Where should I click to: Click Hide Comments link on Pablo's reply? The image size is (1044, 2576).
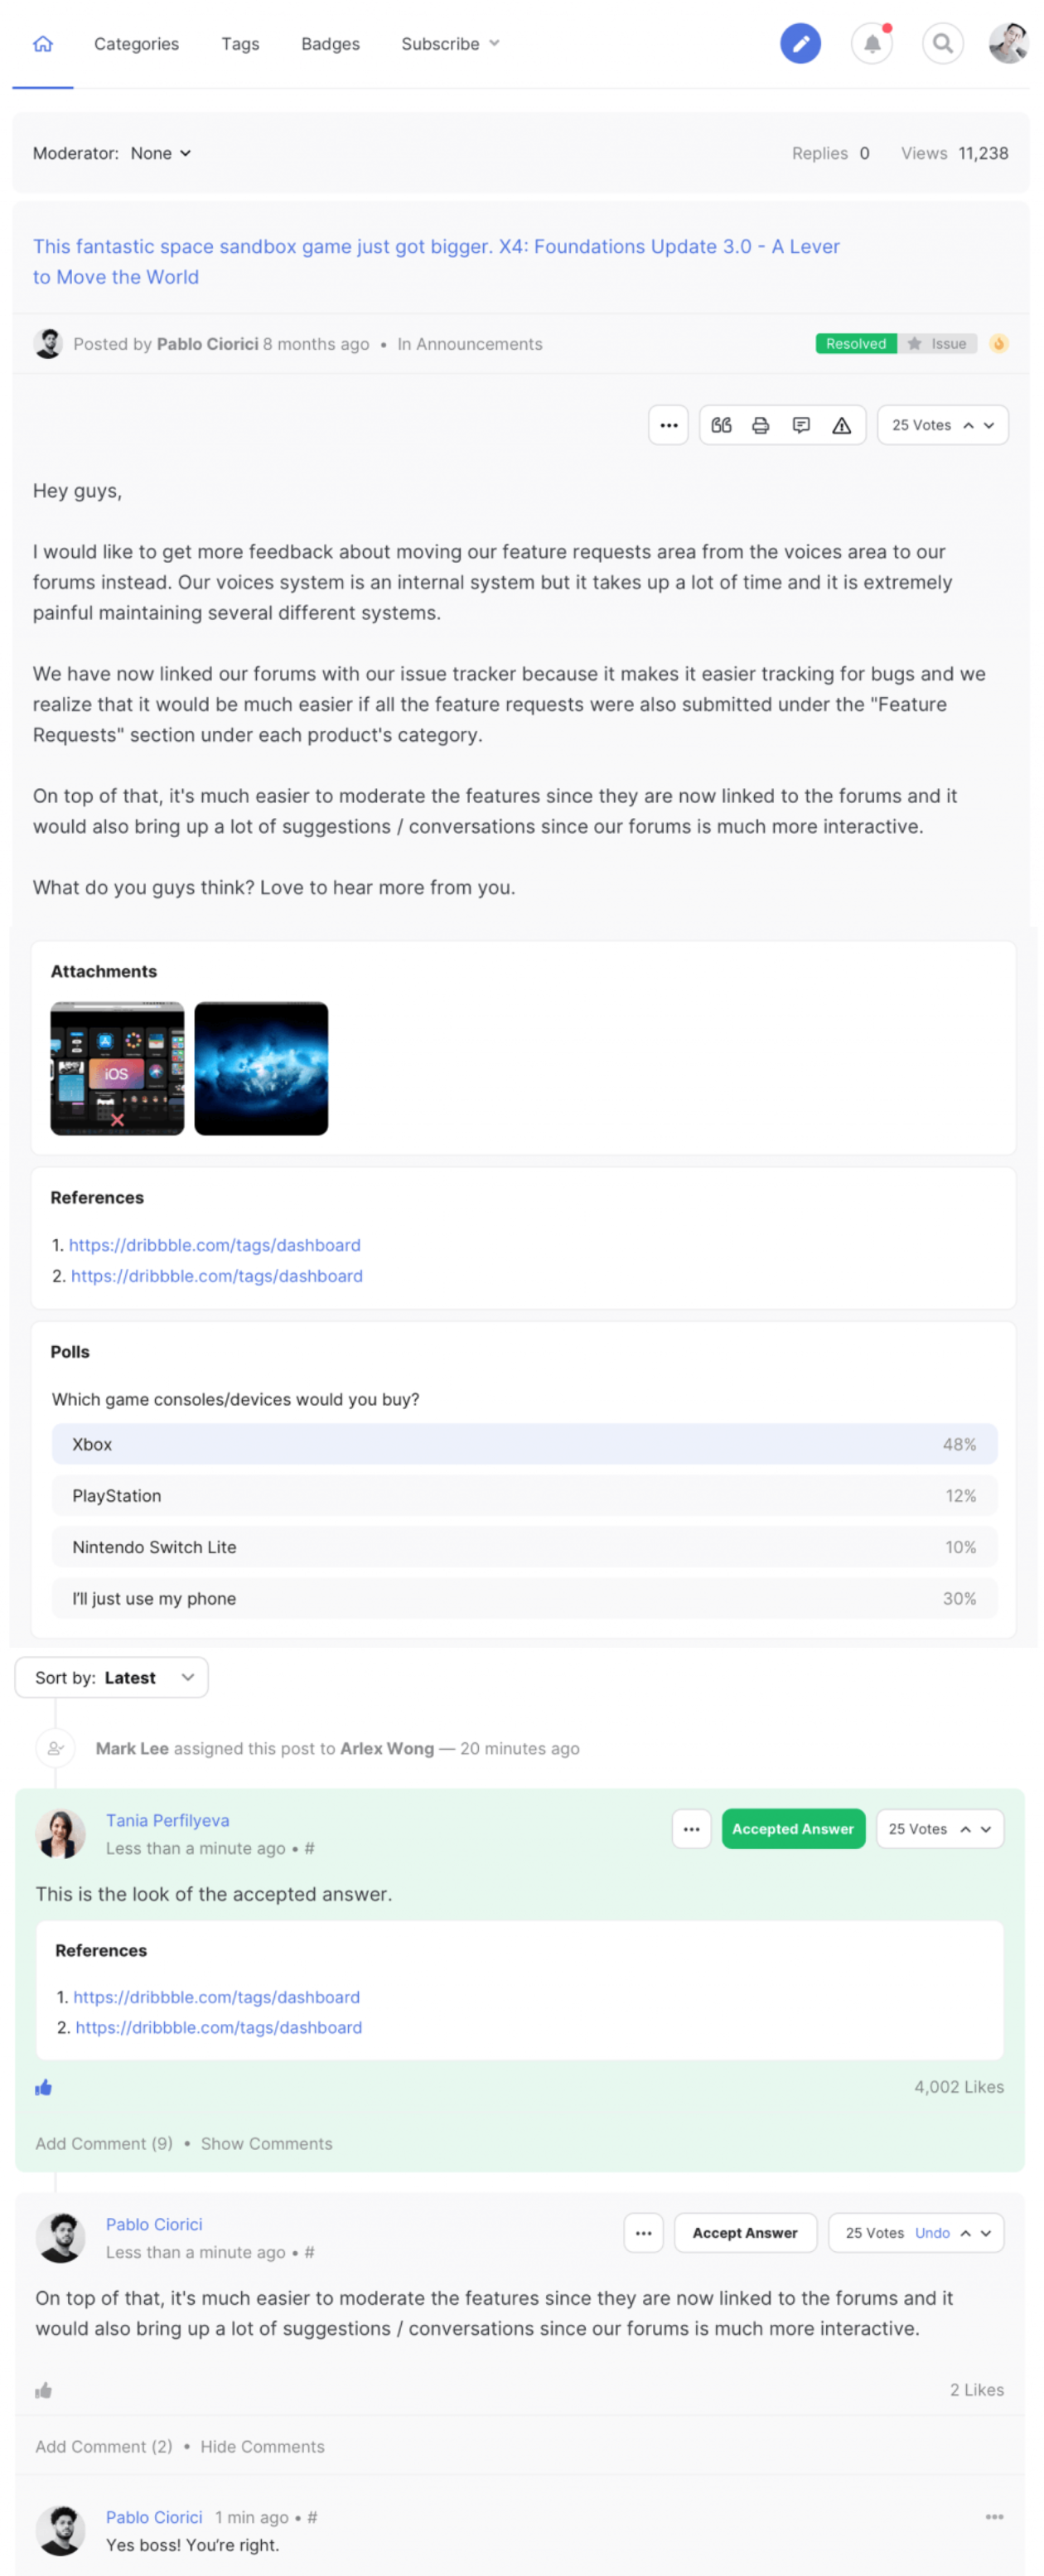[x=262, y=2446]
